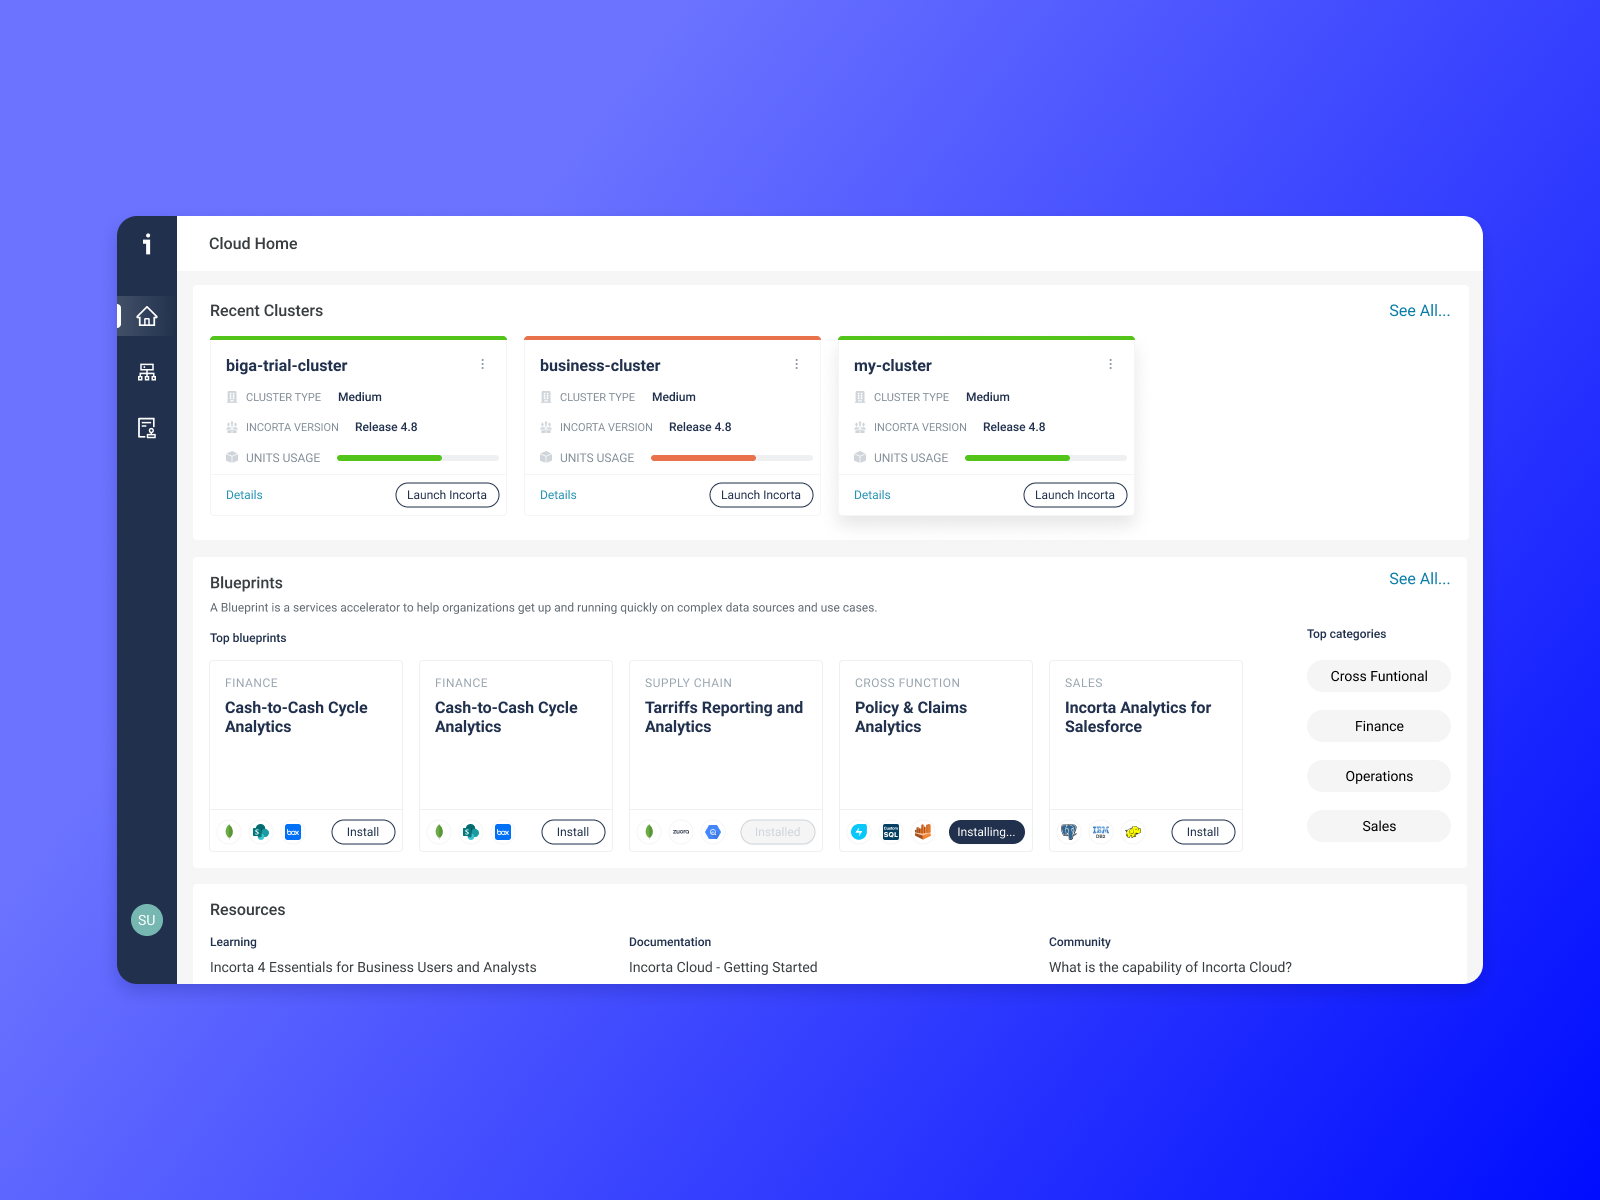Open the Home view in the sidebar
The width and height of the screenshot is (1600, 1200).
[x=147, y=316]
